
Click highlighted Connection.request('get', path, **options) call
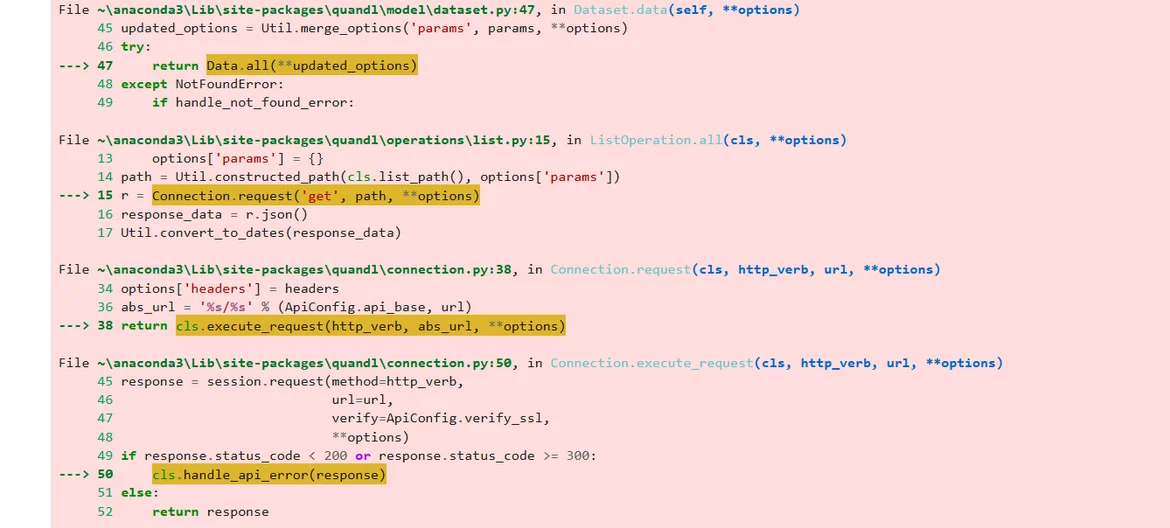click(x=315, y=196)
